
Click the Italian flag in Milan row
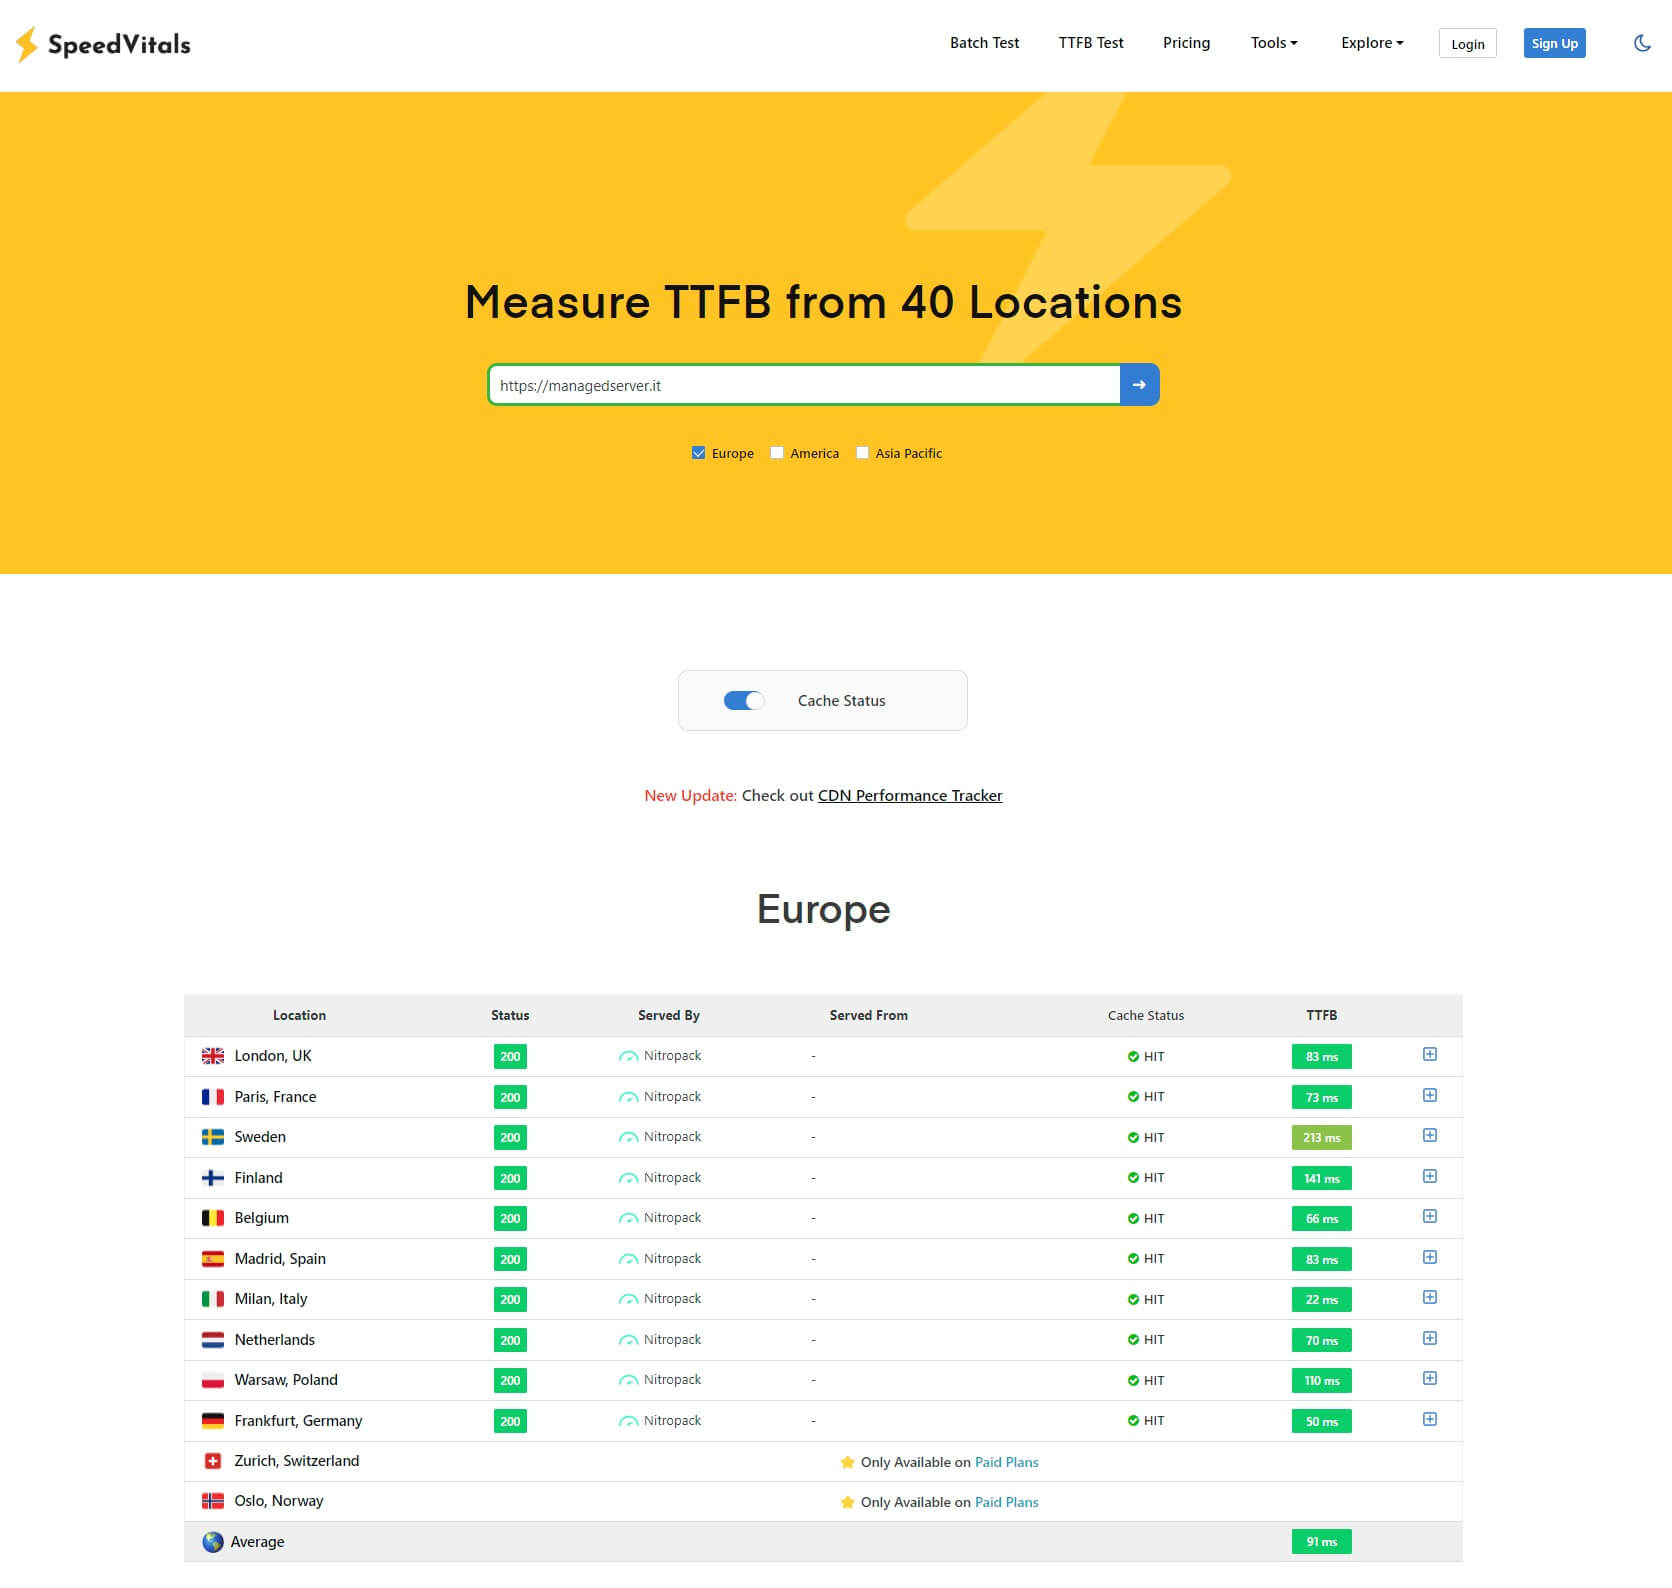[x=213, y=1299]
